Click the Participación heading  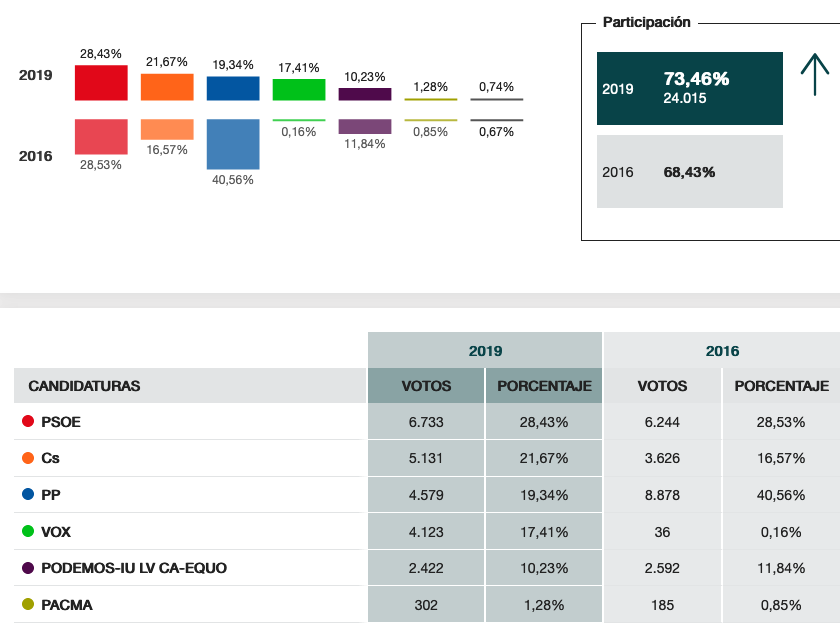(647, 22)
